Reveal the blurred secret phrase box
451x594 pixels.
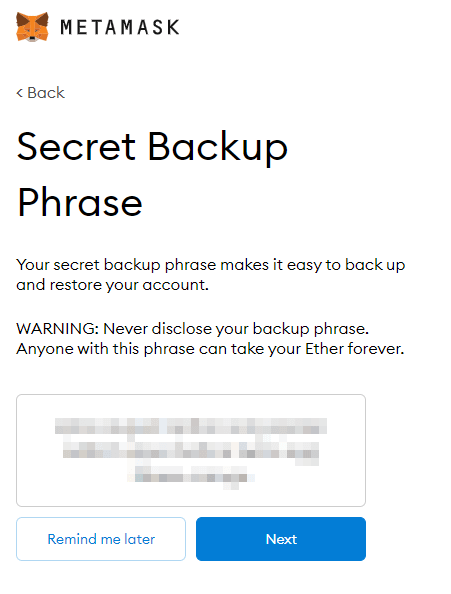[x=191, y=450]
